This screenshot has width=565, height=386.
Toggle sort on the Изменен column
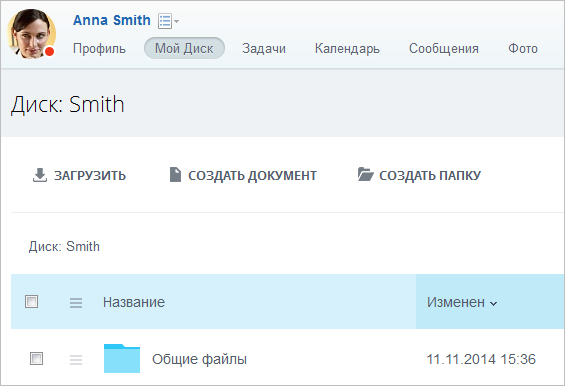462,302
